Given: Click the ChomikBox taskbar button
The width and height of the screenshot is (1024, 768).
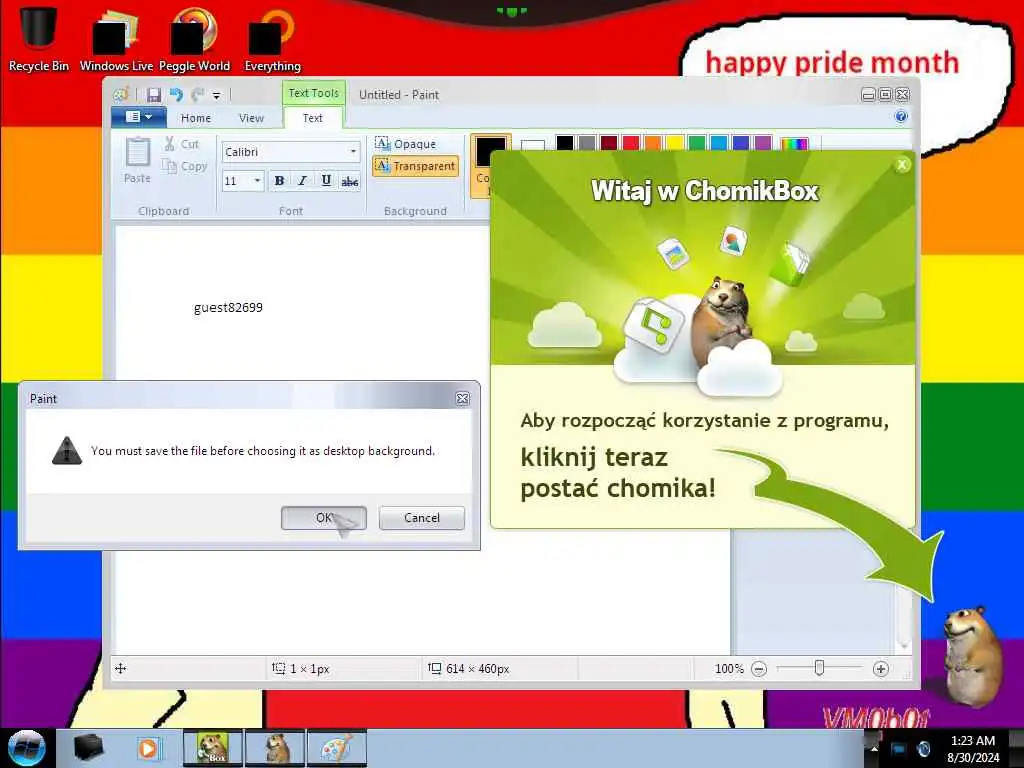Looking at the screenshot, I should [x=213, y=748].
